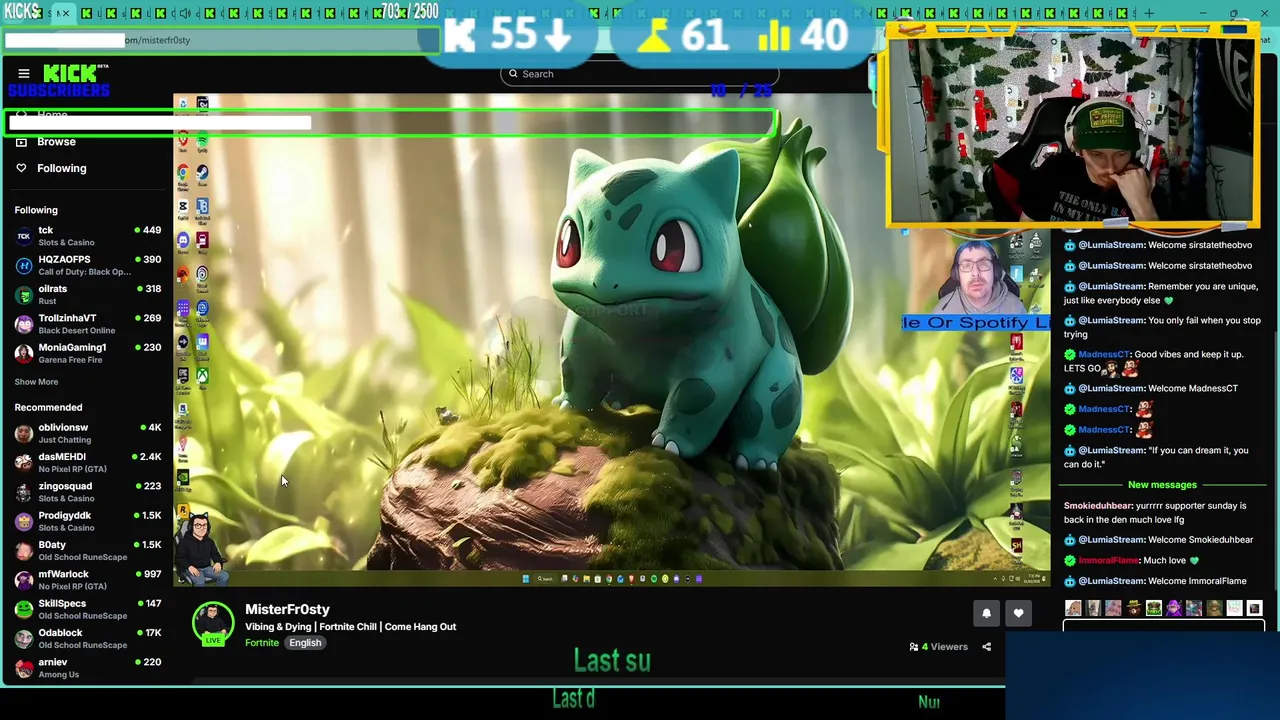Viewport: 1280px width, 720px height.
Task: Open Odablock recommended channel
Action: pyautogui.click(x=87, y=638)
